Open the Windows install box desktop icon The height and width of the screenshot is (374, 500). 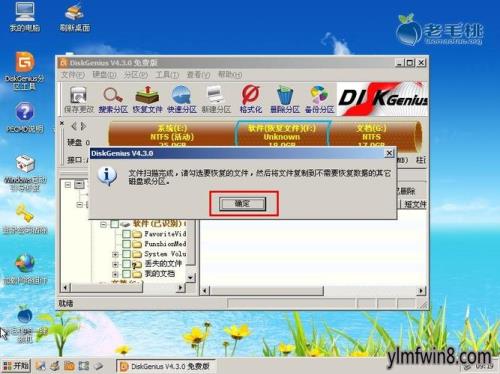tap(25, 173)
